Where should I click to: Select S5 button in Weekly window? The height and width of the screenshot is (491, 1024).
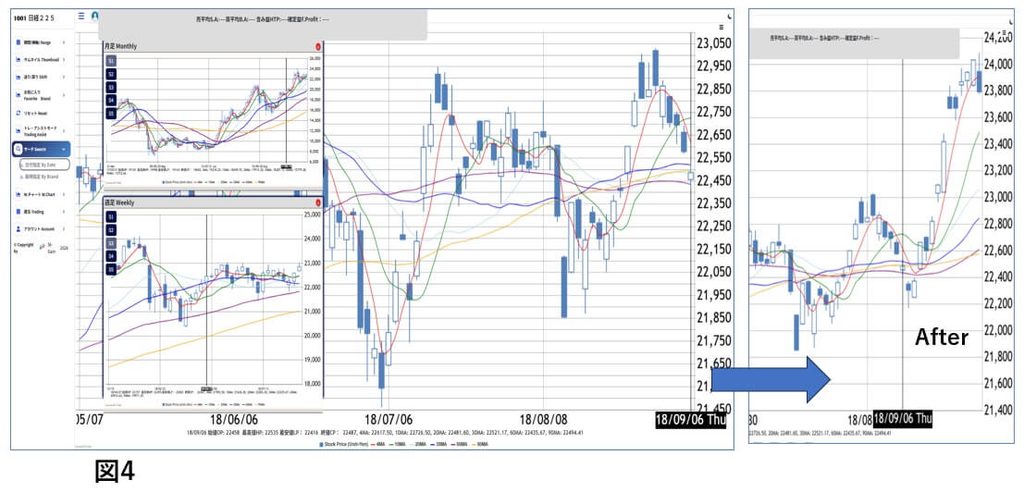click(111, 269)
